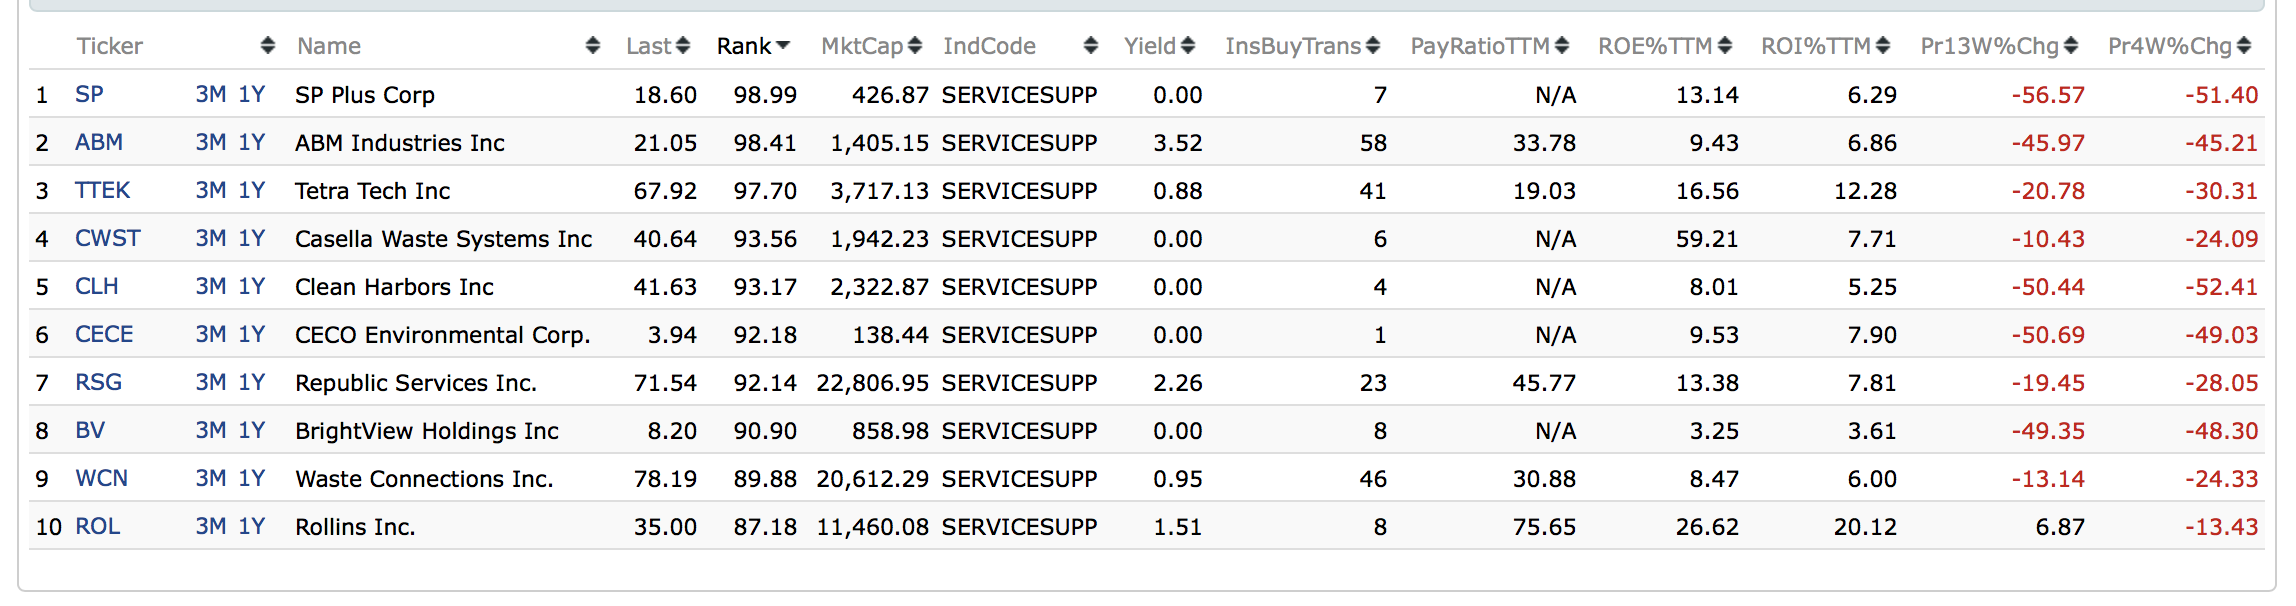The height and width of the screenshot is (606, 2296).
Task: Sort by Last price arrows icon
Action: coord(683,46)
